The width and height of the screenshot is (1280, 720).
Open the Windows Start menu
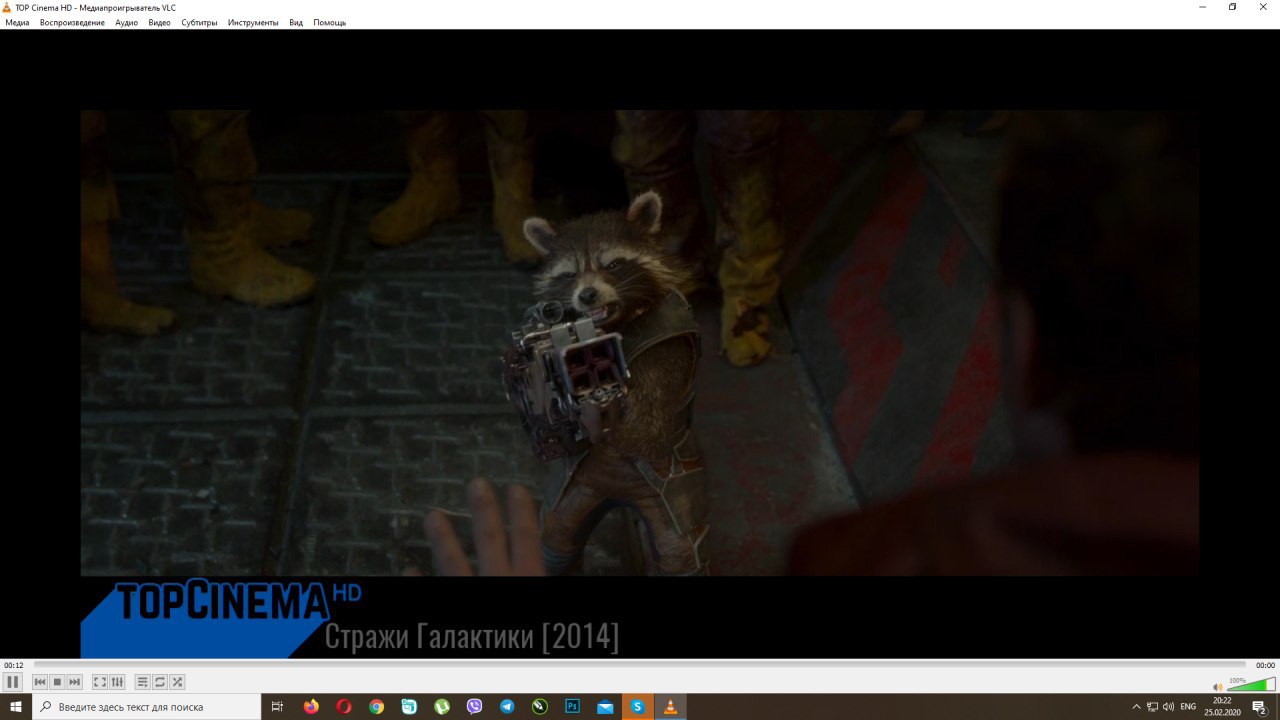pyautogui.click(x=16, y=707)
